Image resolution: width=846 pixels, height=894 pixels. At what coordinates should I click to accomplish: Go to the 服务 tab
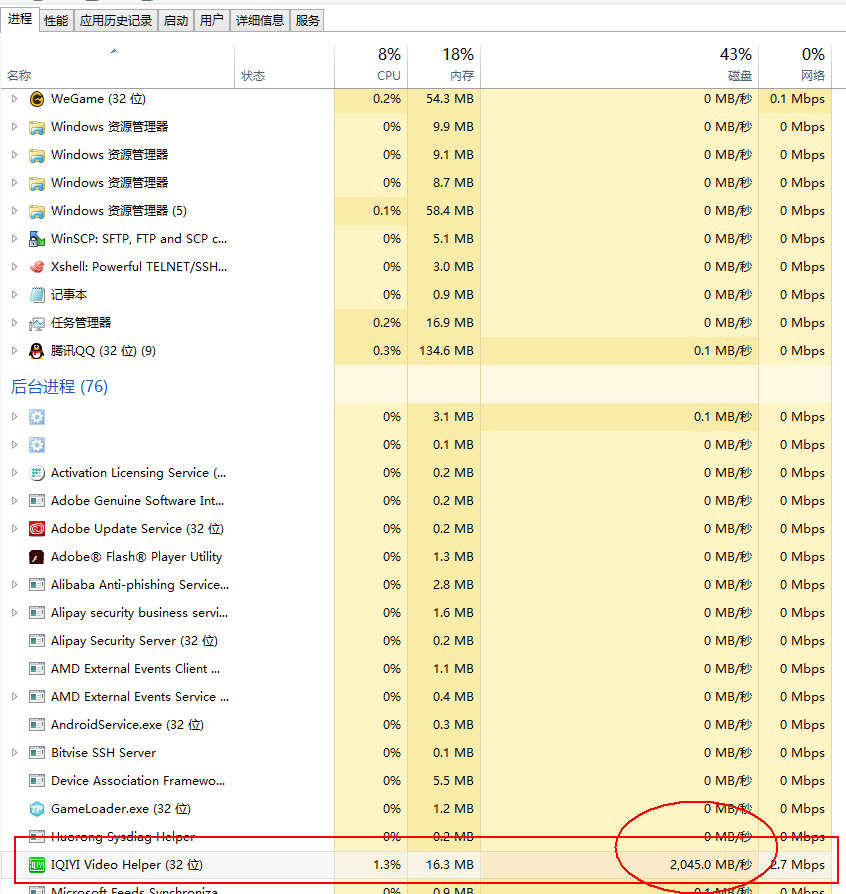click(307, 21)
